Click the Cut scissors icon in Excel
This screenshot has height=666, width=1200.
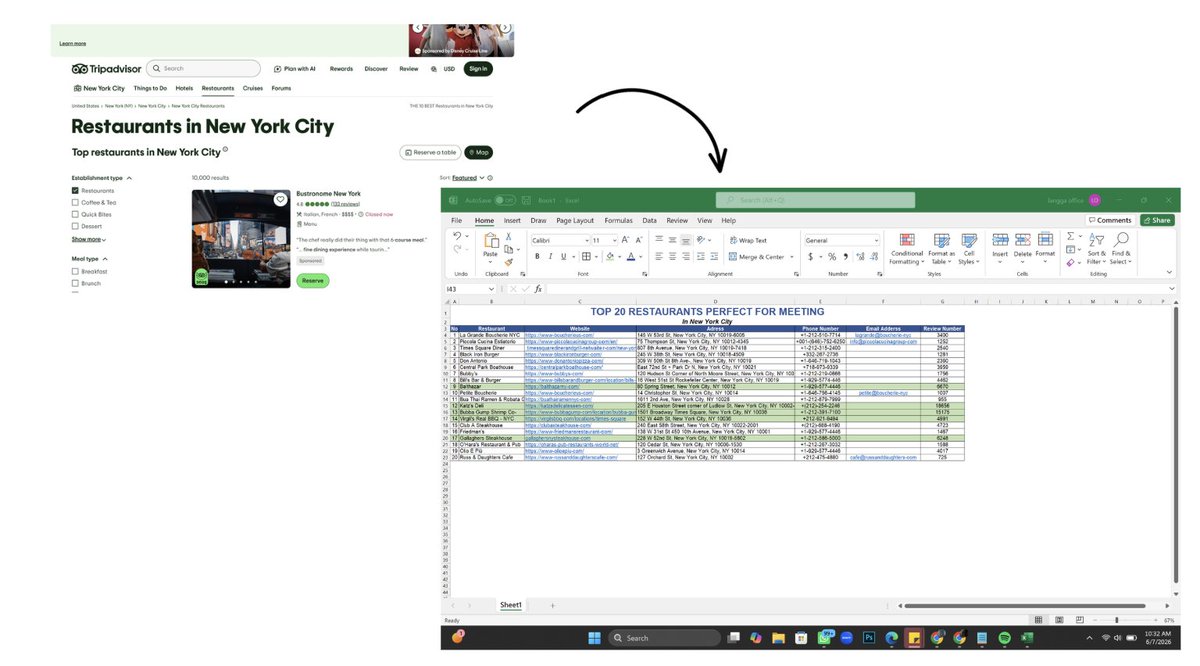508,237
